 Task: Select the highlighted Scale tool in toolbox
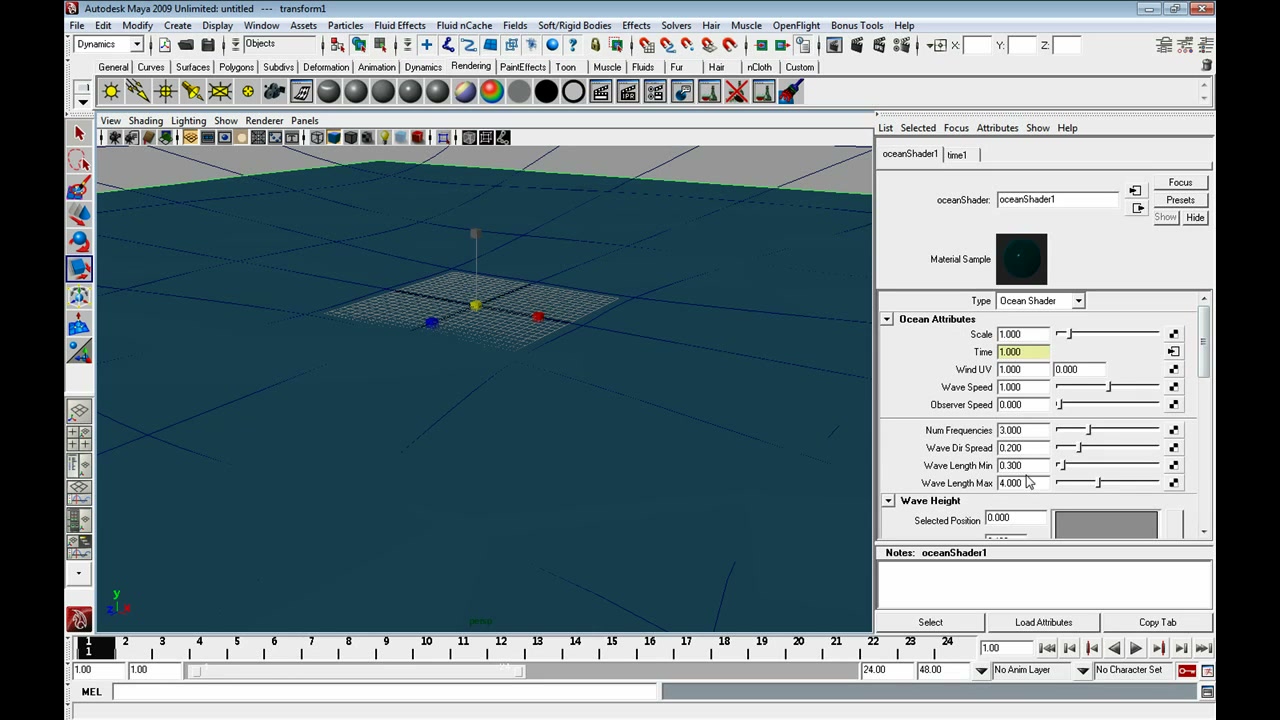[79, 269]
